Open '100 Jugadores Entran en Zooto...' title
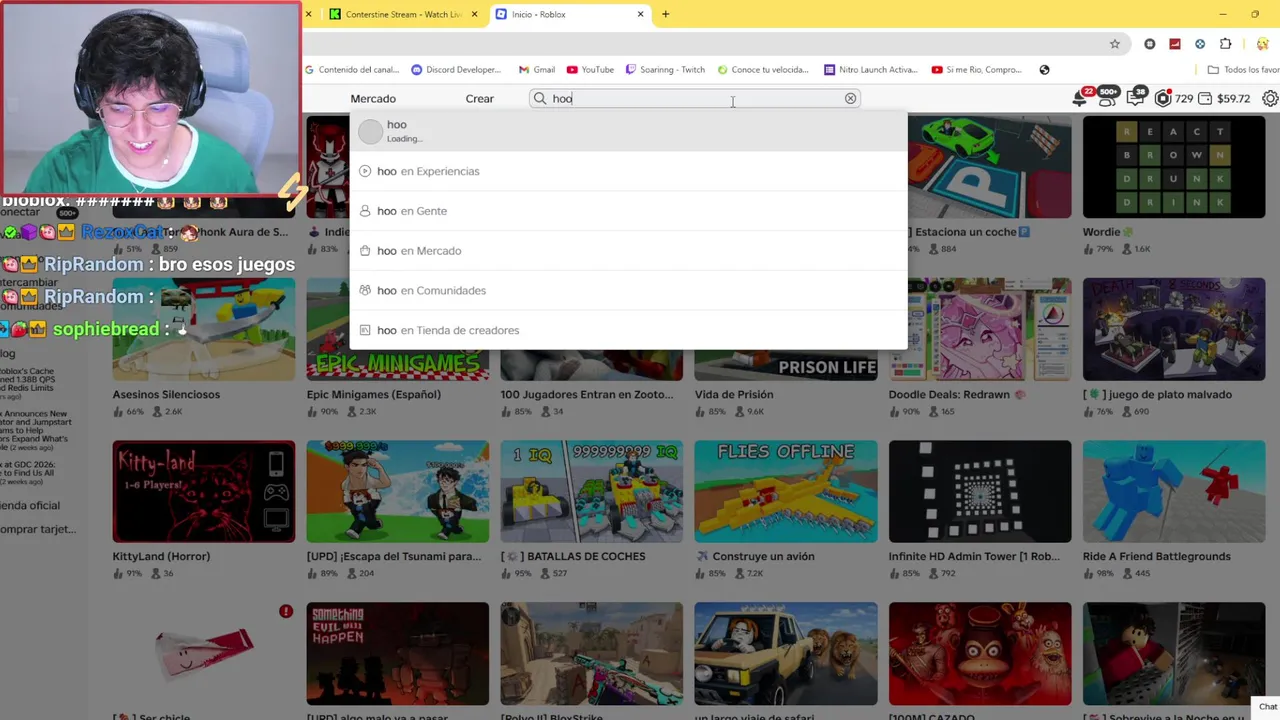The image size is (1280, 720). [587, 394]
